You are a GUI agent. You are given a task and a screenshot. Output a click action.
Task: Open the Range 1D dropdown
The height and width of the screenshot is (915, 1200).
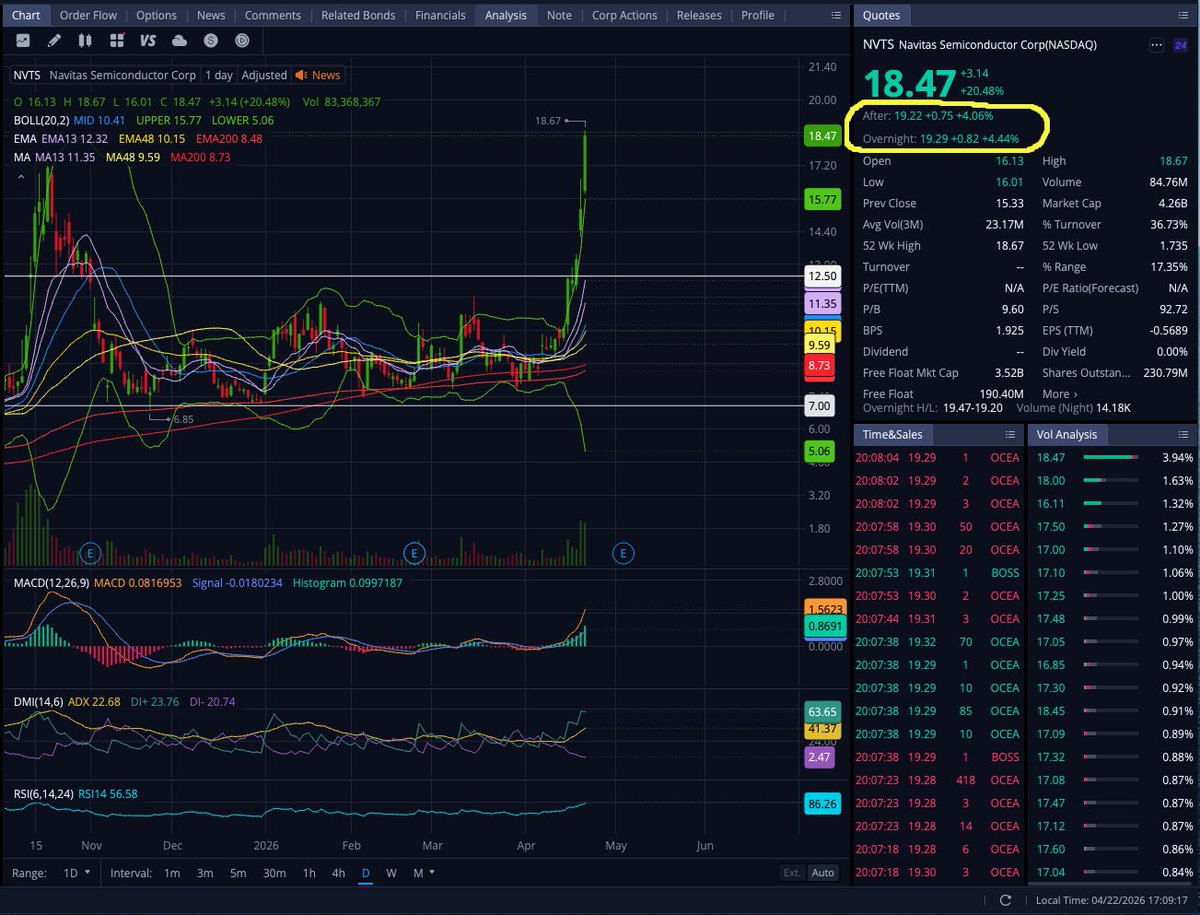(78, 873)
